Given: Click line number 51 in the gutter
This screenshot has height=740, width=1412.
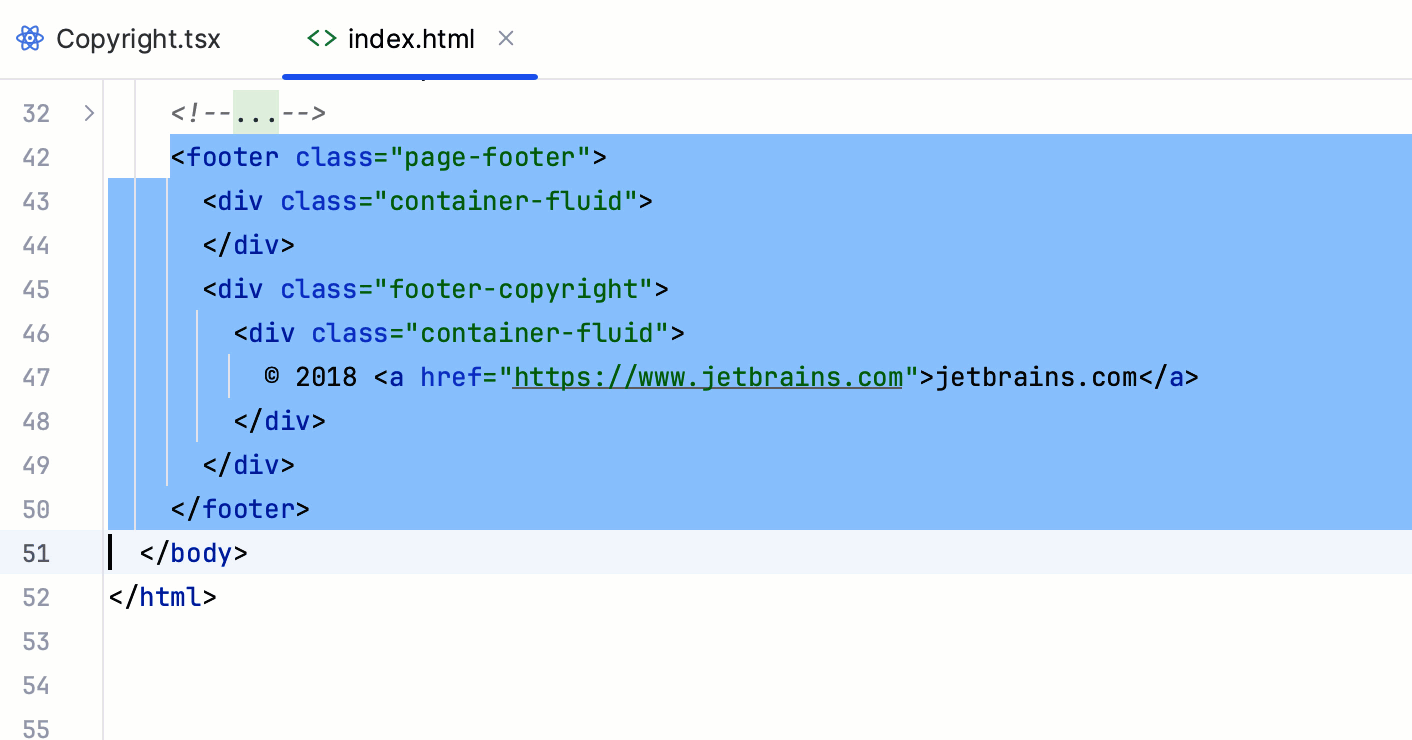Looking at the screenshot, I should 36,553.
